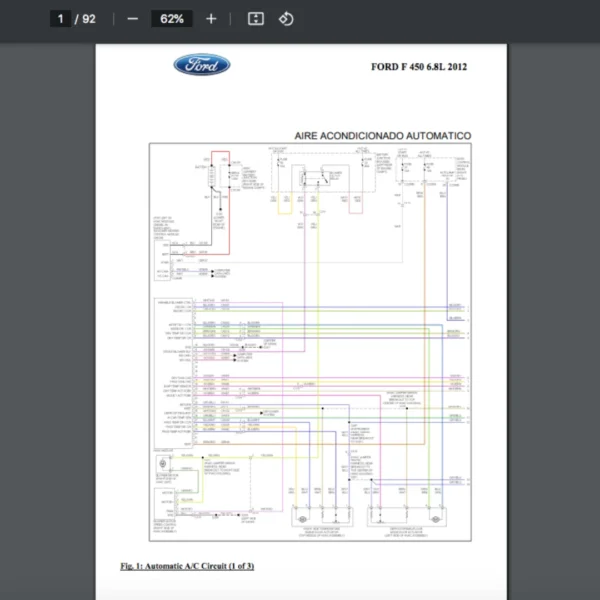Image resolution: width=600 pixels, height=600 pixels.
Task: Click the FORD F 450 6.8L 2012 title
Action: (x=418, y=68)
